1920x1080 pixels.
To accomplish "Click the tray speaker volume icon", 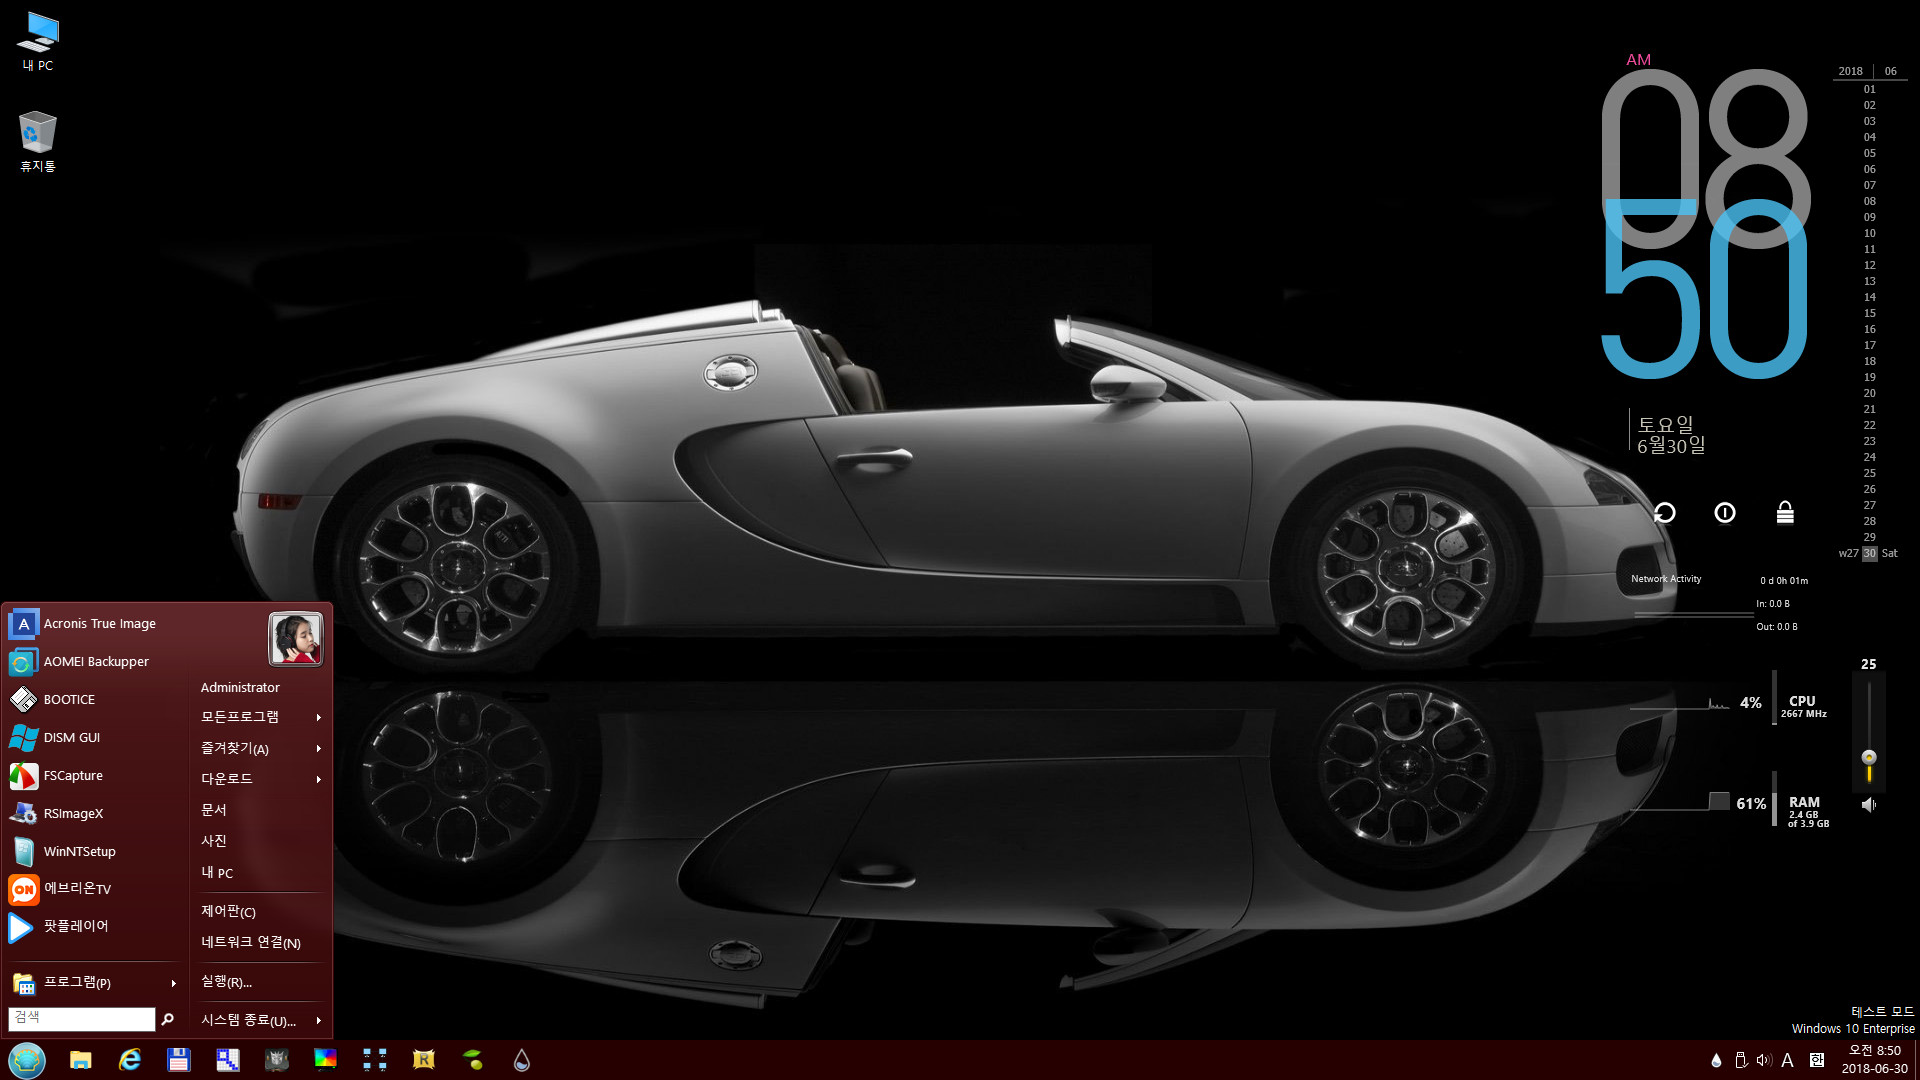I will [1764, 1060].
